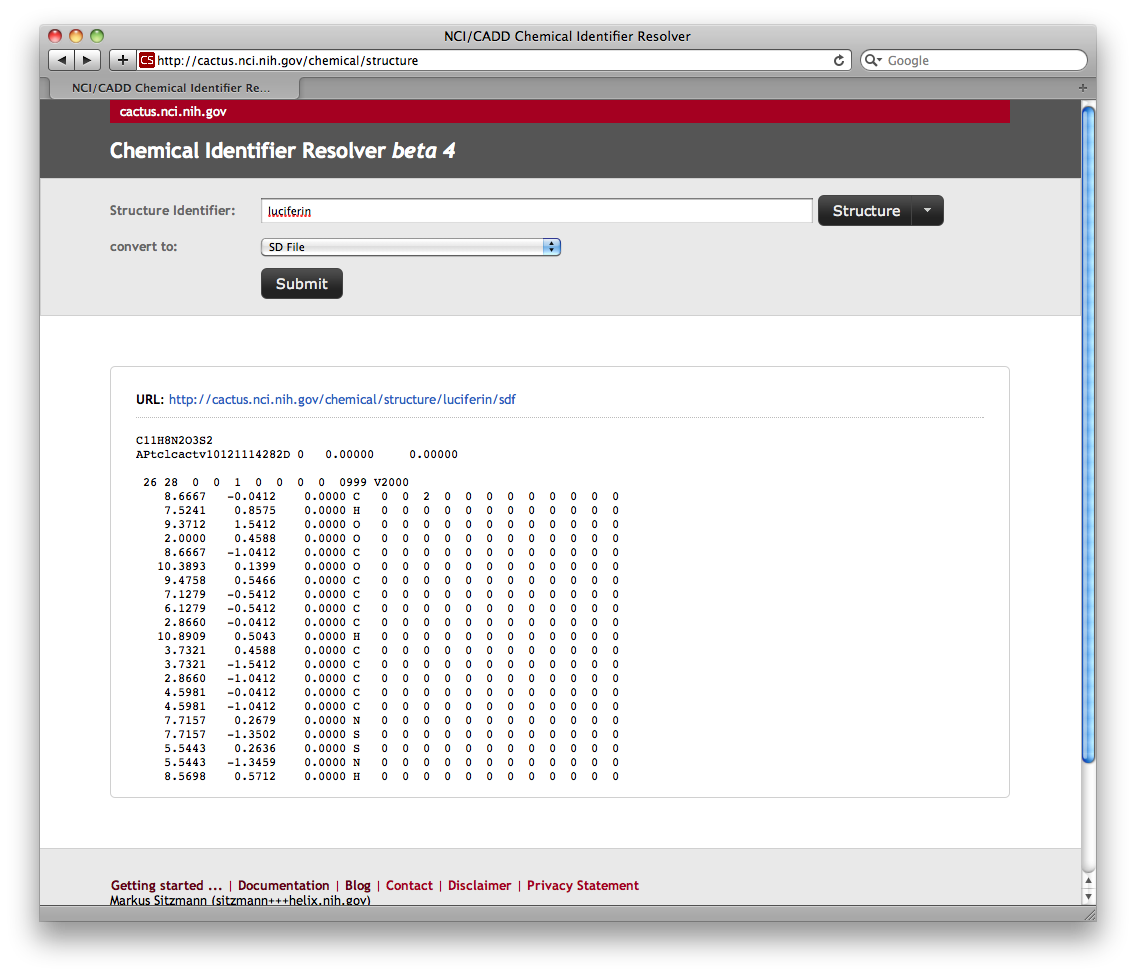The width and height of the screenshot is (1136, 976).
Task: Click the vertical scrollbar thumb
Action: [x=1088, y=435]
